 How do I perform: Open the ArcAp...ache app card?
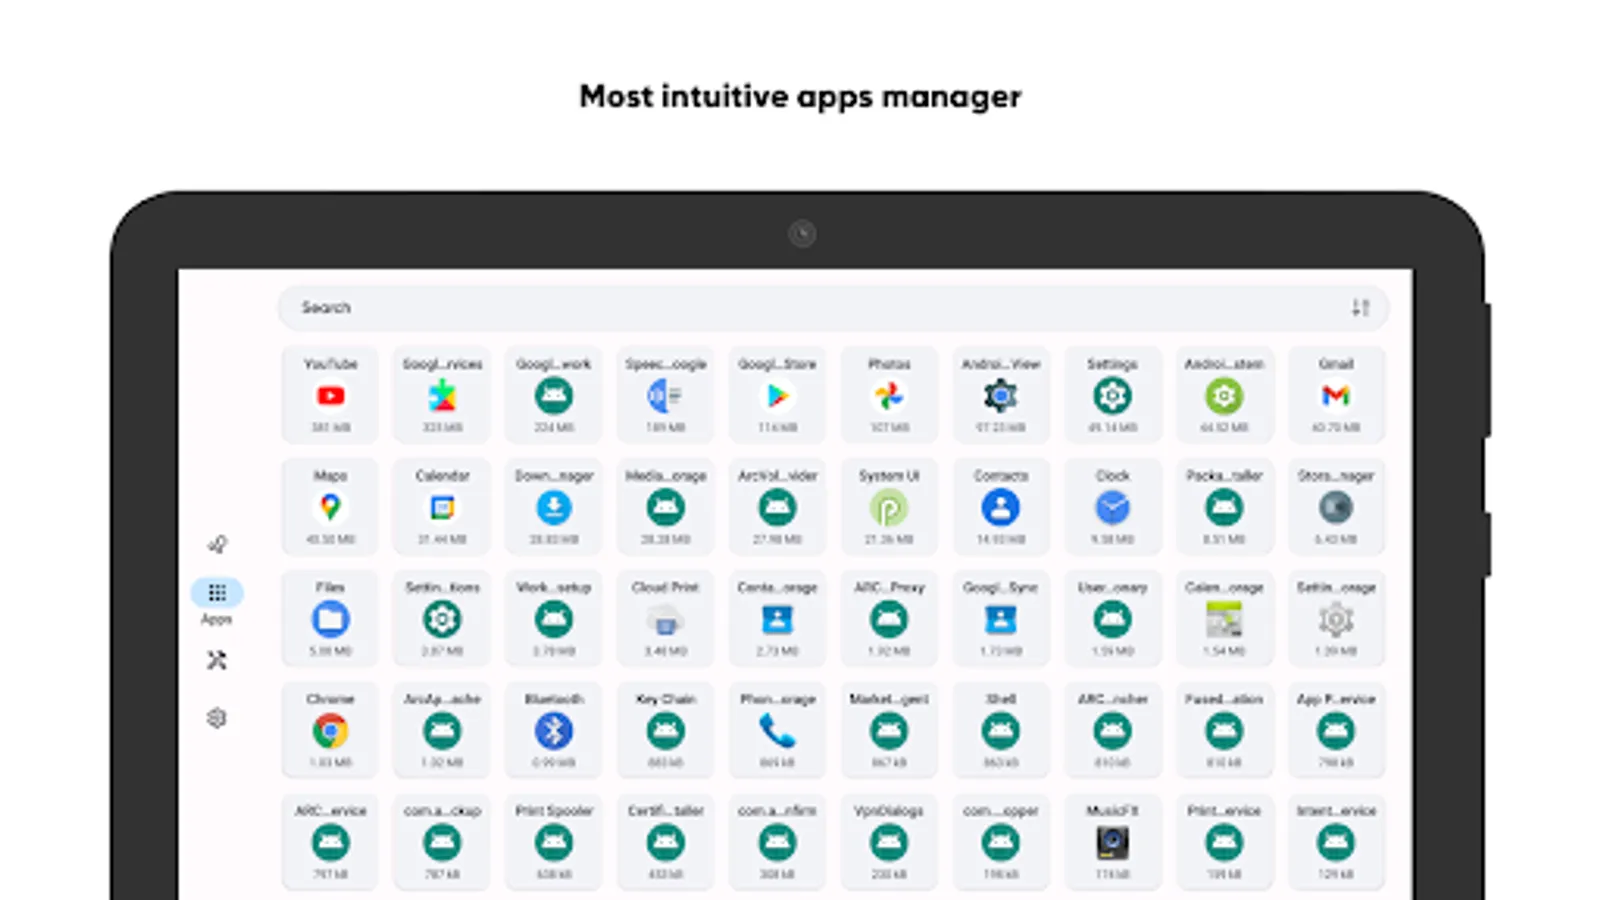[442, 731]
